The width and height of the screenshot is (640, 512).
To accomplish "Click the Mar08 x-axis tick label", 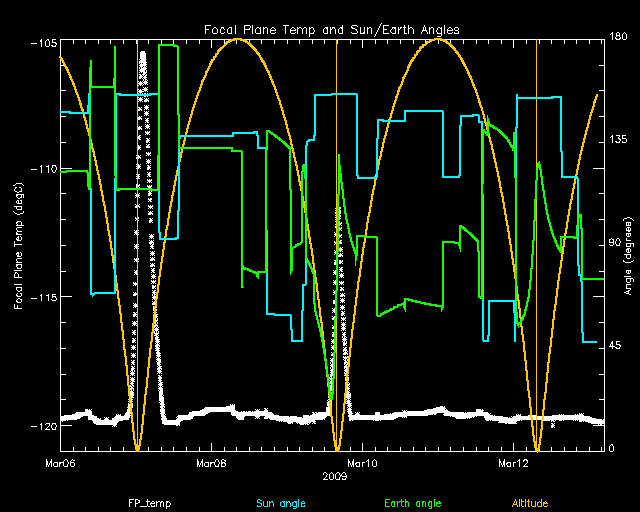I will [x=211, y=463].
